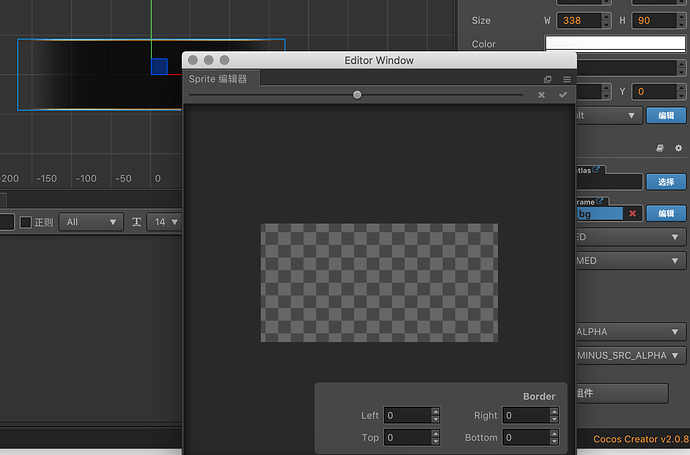This screenshot has width=690, height=455.
Task: Toggle the 正则 regex checkbox
Action: point(26,222)
